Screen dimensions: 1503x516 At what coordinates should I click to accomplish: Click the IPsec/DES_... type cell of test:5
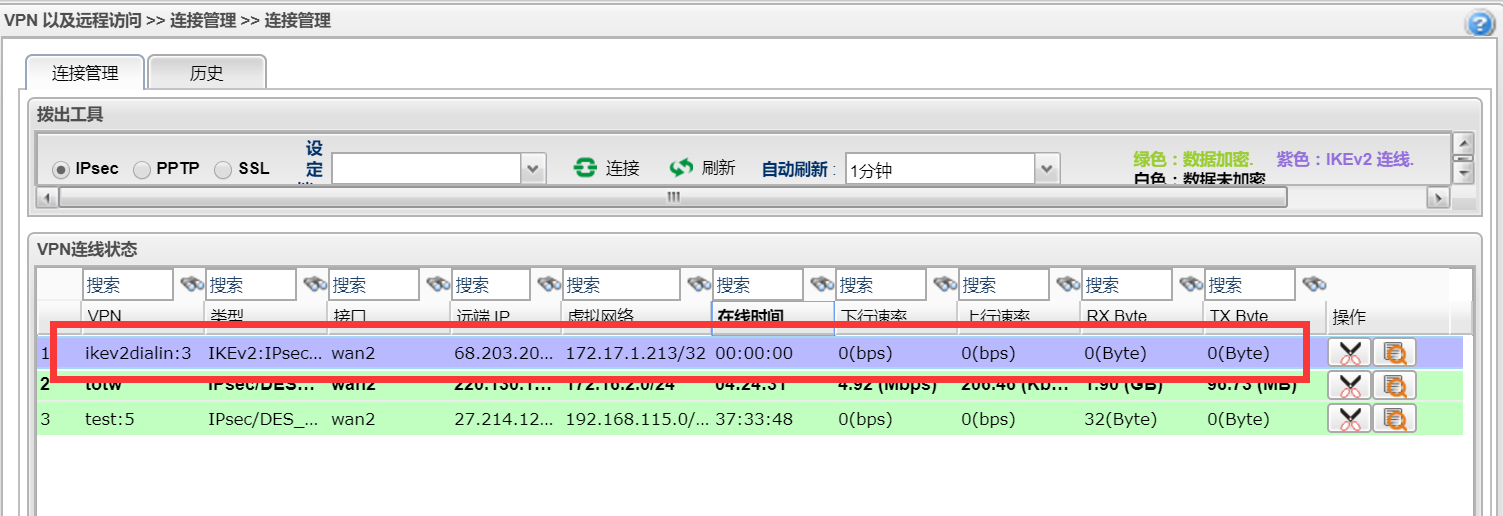(x=264, y=419)
